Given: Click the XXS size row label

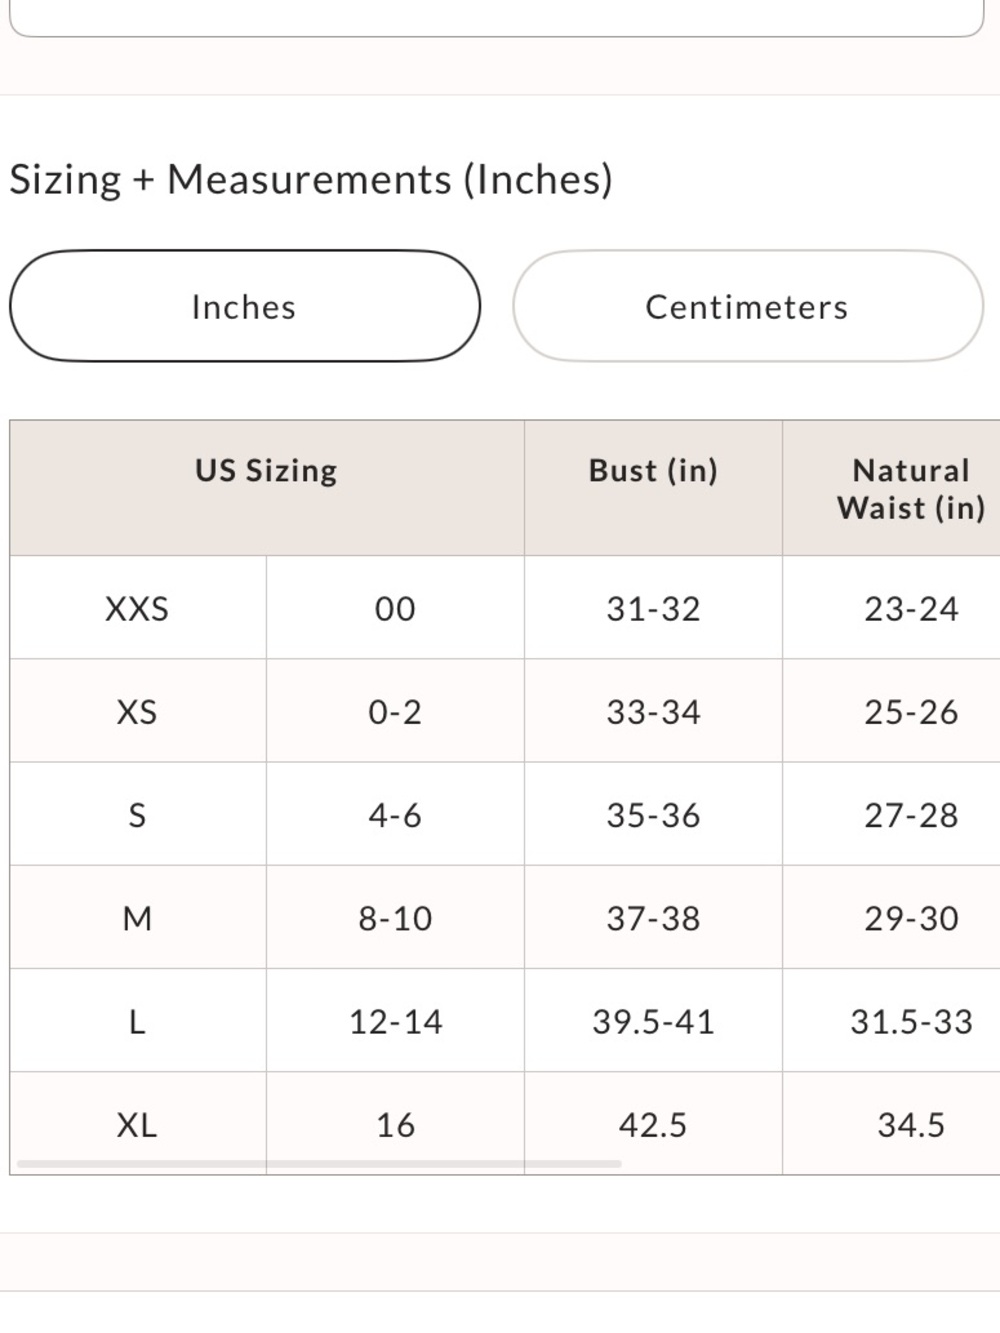Looking at the screenshot, I should coord(138,608).
